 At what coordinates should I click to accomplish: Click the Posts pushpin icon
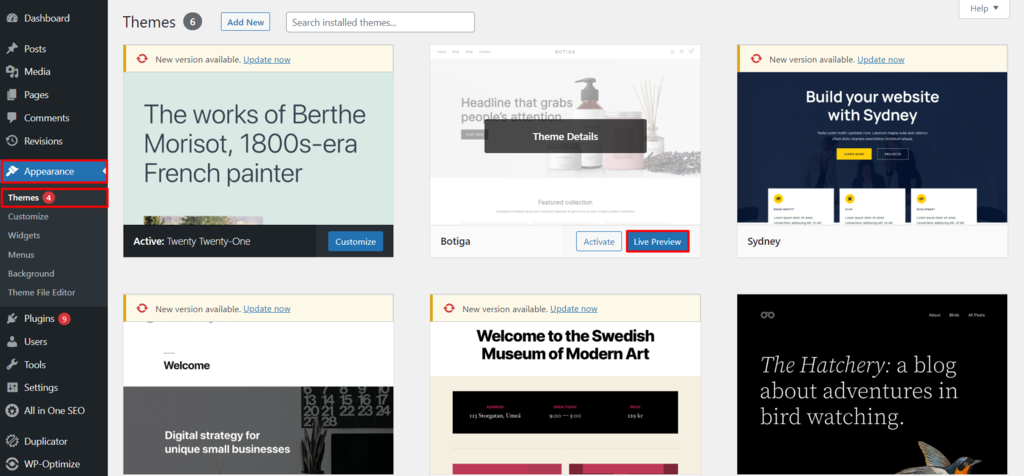coord(12,49)
